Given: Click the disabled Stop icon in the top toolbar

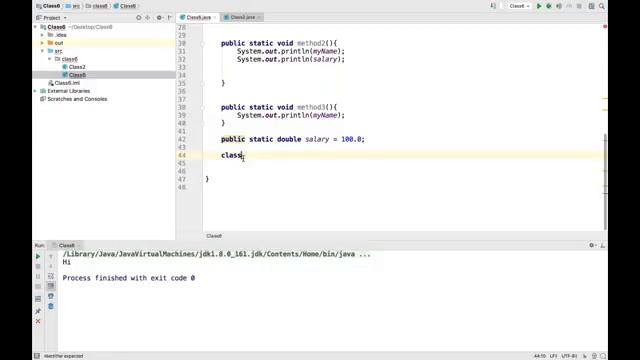Looking at the screenshot, I should pos(579,6).
